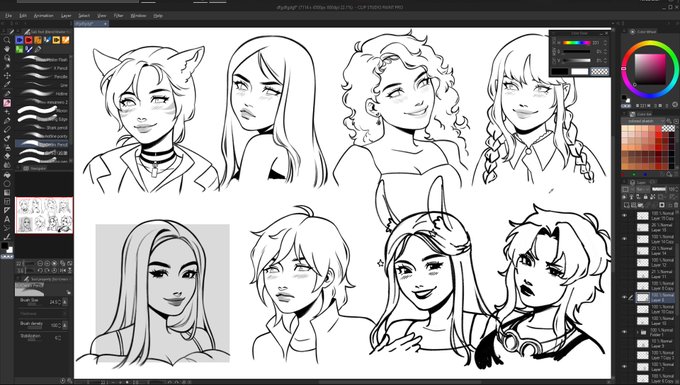This screenshot has width=680, height=385.
Task: Pick a color in the color wheel square
Action: pyautogui.click(x=650, y=69)
